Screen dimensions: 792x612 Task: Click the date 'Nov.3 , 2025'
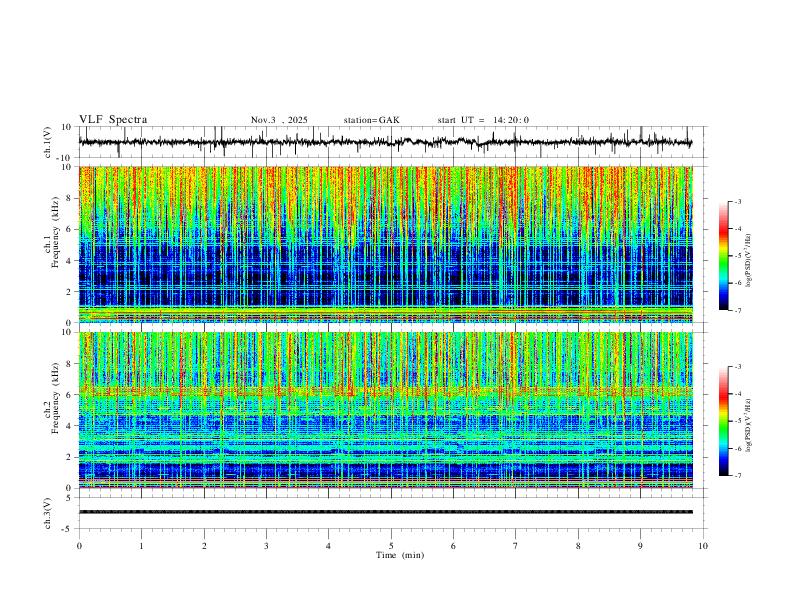coord(279,120)
